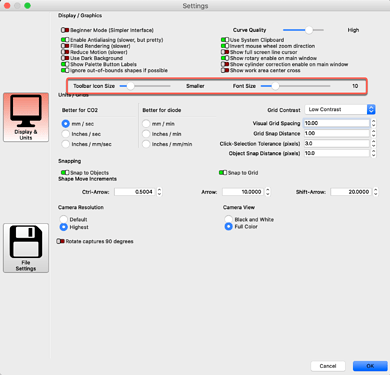Toggle Snap to Grid
Viewport: 390px width, 375px height.
(223, 173)
